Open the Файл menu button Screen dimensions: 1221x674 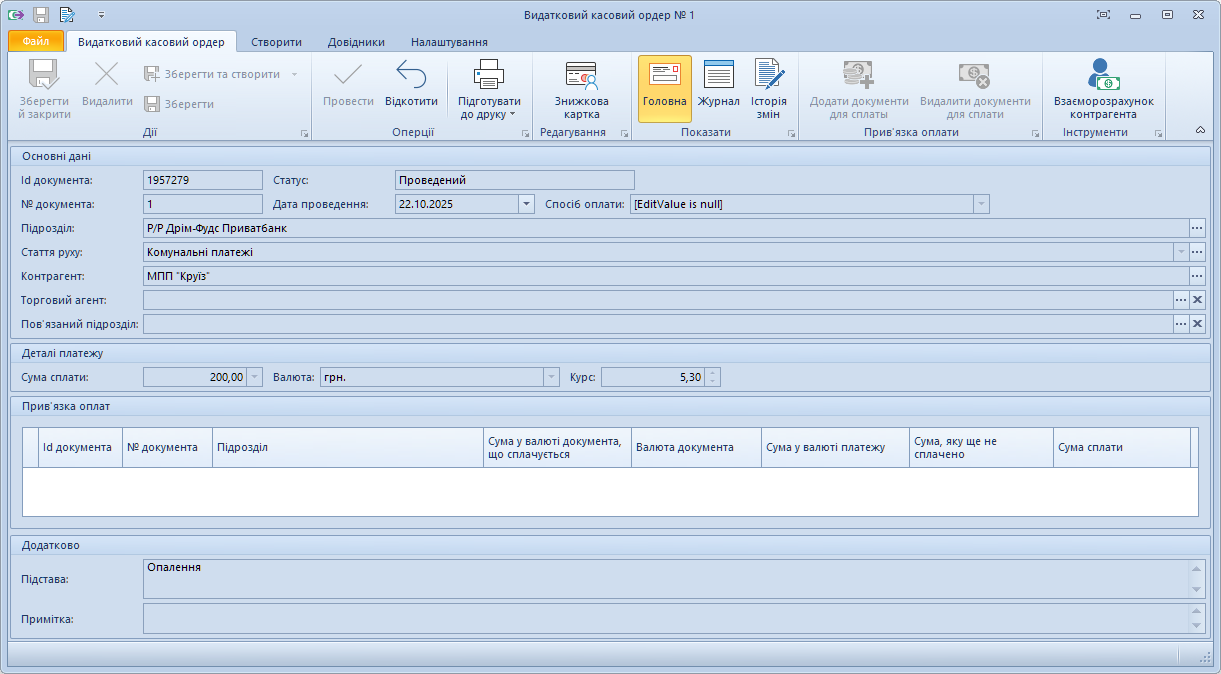pyautogui.click(x=36, y=42)
